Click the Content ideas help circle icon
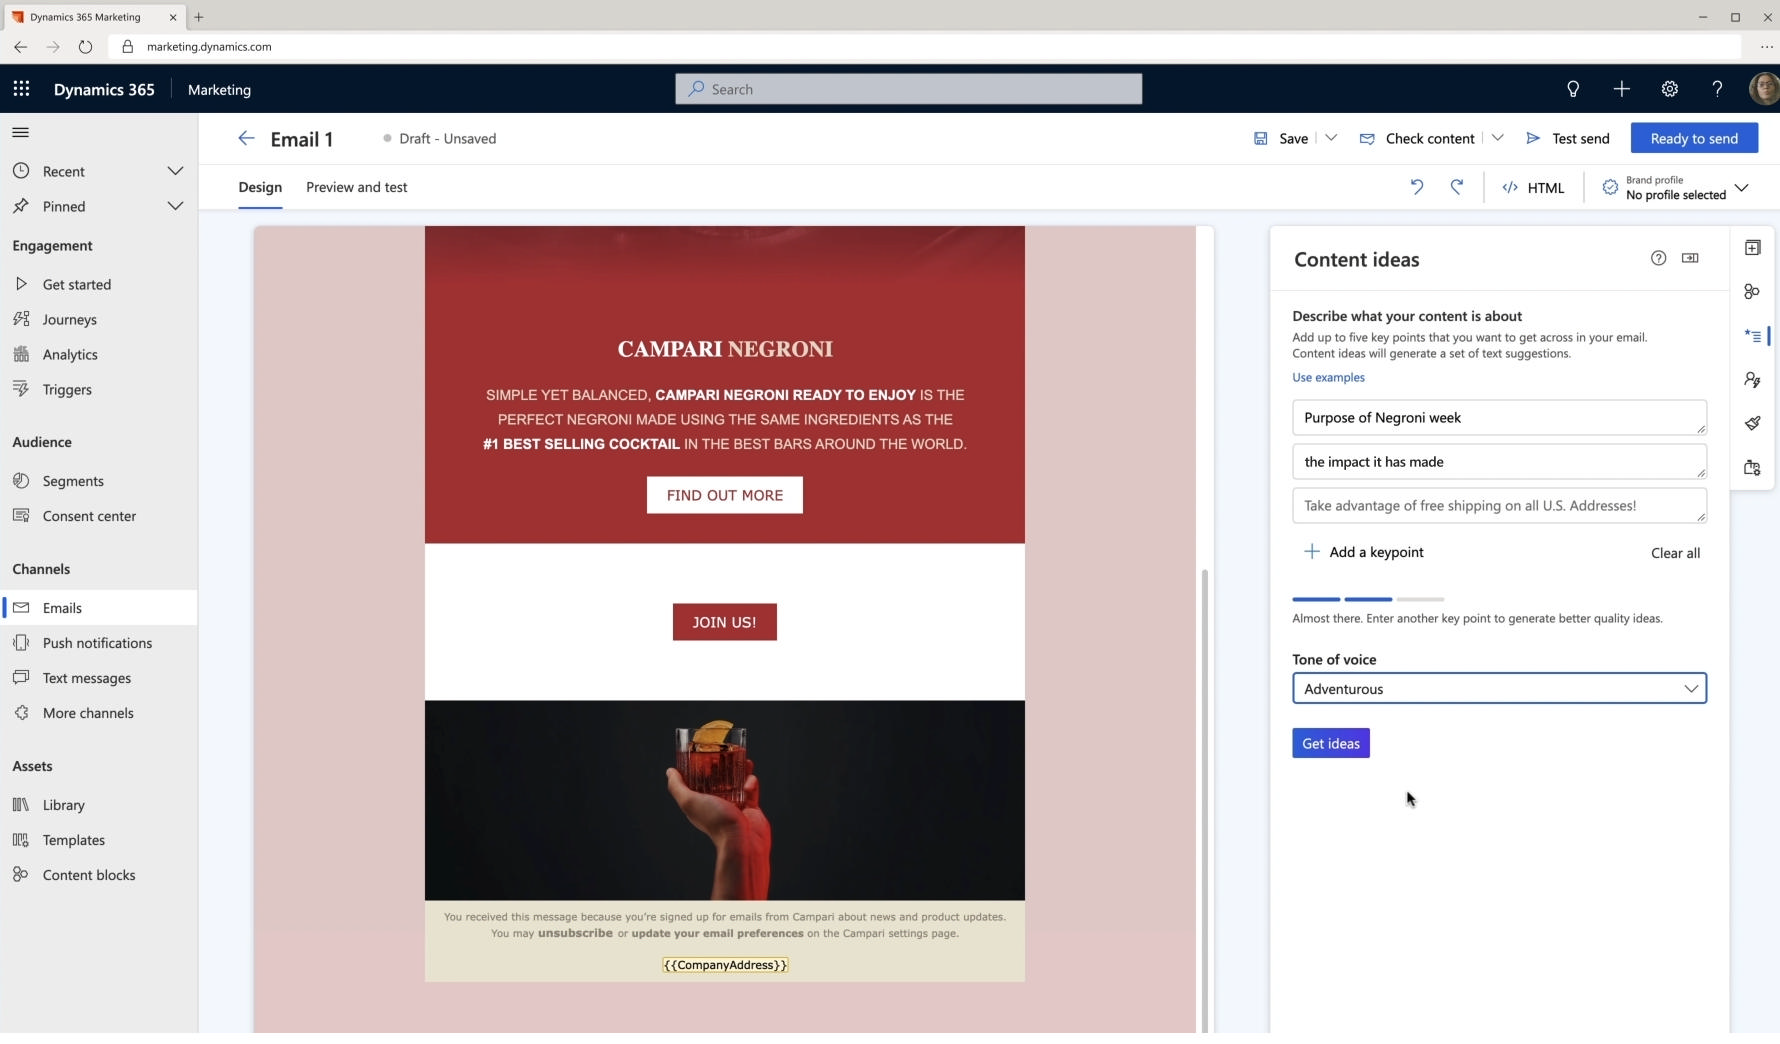Image resolution: width=1780 pixels, height=1044 pixels. 1658,258
